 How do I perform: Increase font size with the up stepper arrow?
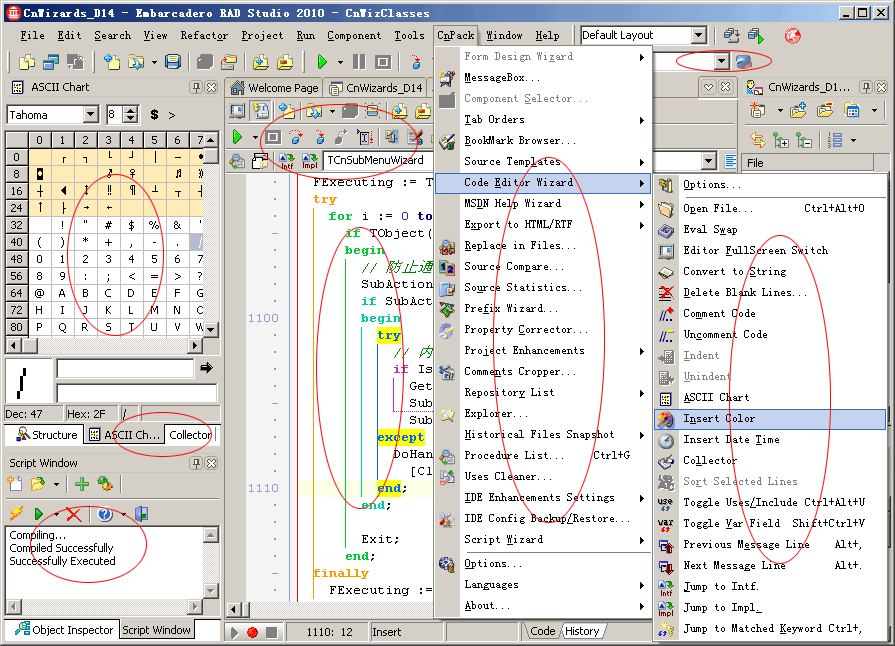(x=131, y=110)
